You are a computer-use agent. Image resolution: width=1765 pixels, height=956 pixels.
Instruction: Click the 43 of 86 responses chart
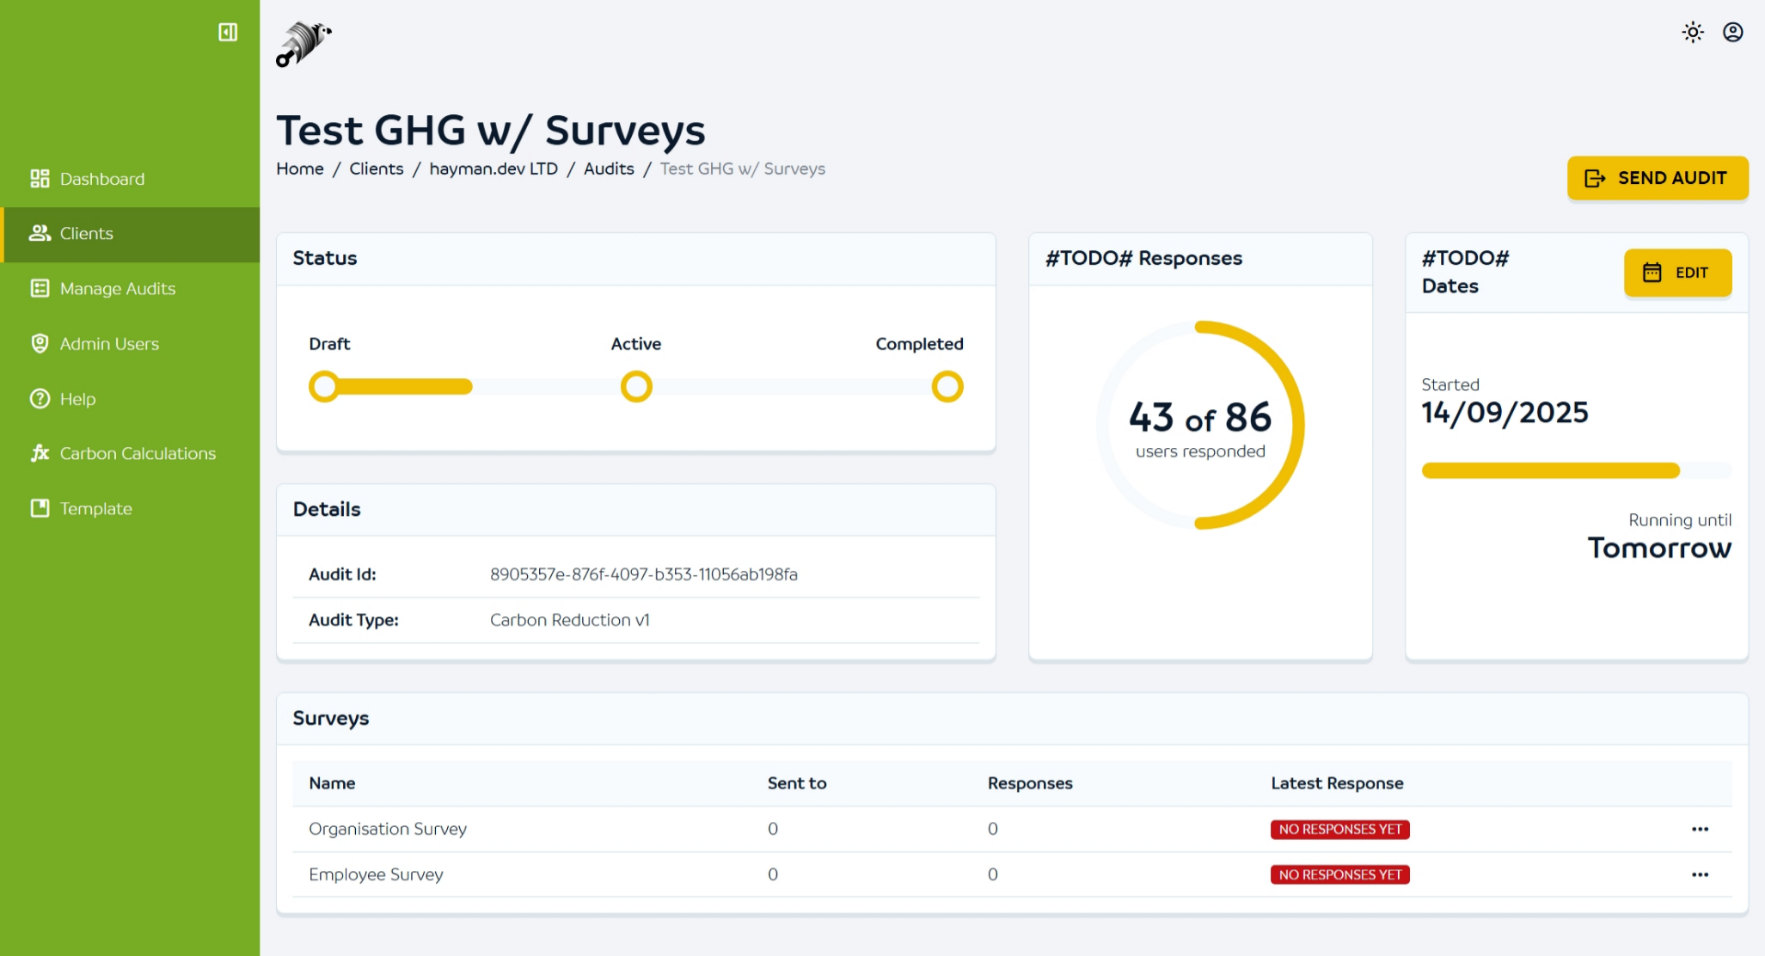tap(1200, 425)
